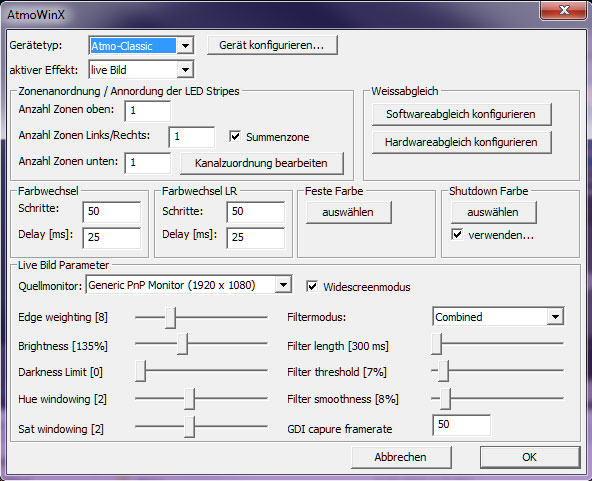This screenshot has height=481, width=592.
Task: Confirm settings with OK button
Action: point(530,457)
